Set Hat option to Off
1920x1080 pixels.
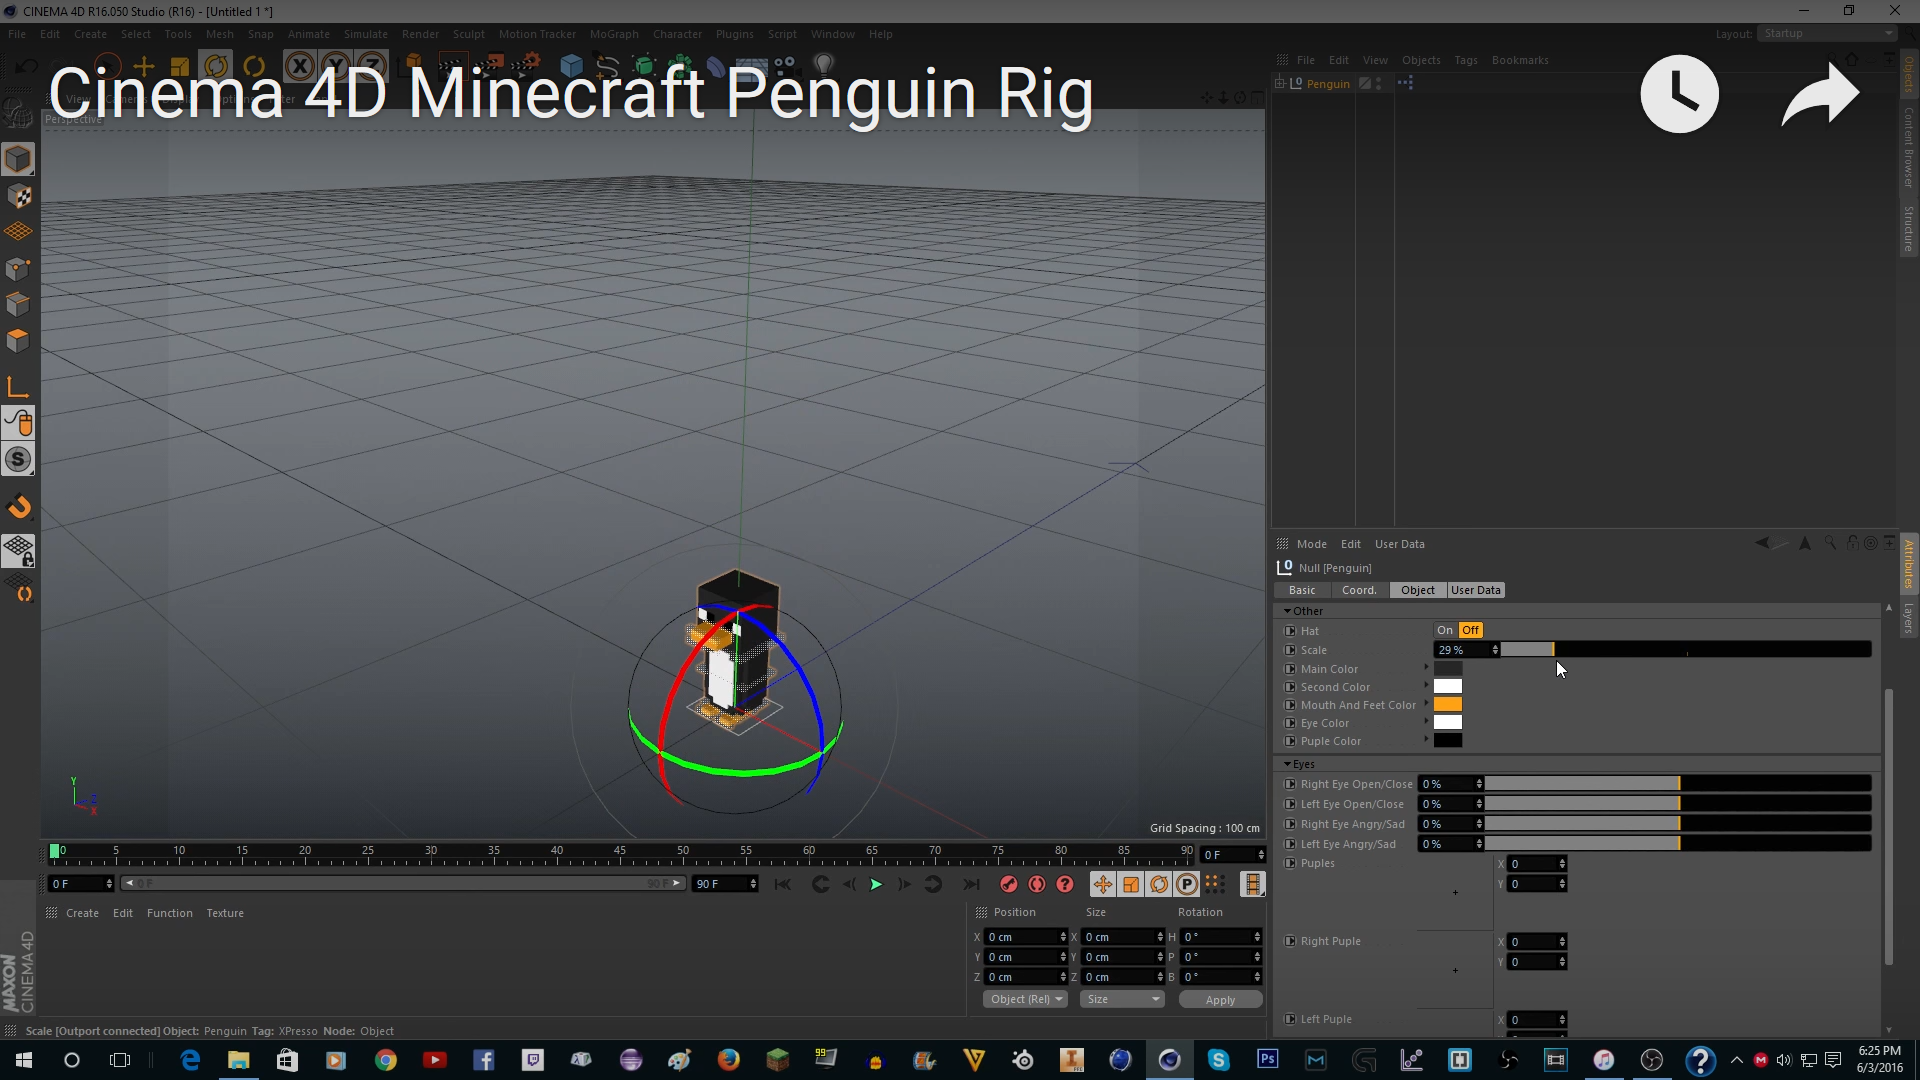(x=1470, y=630)
